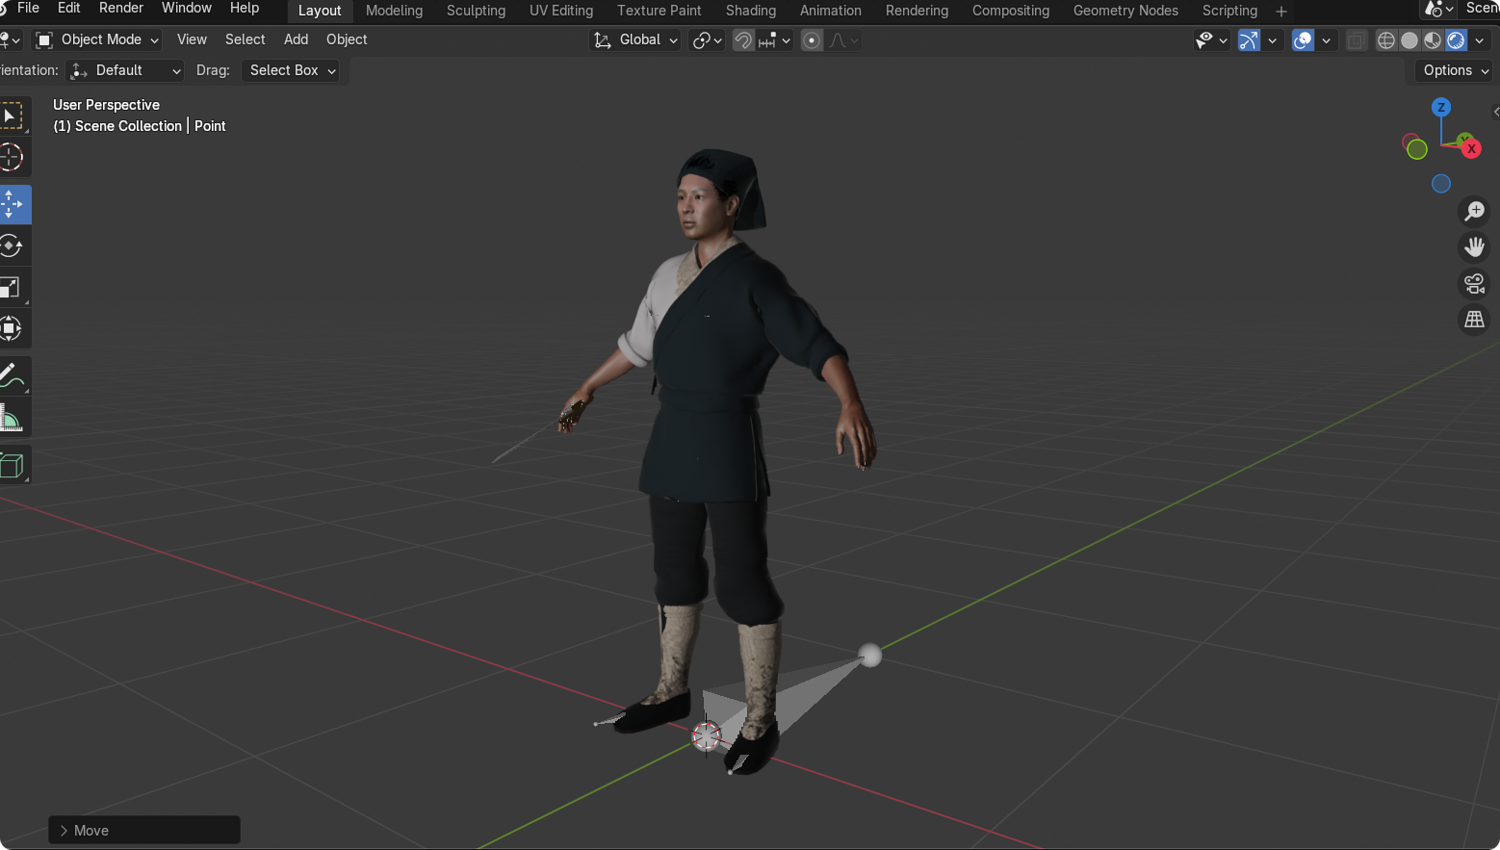Open selectability and visibility dropdown
The width and height of the screenshot is (1500, 850).
coord(1211,40)
